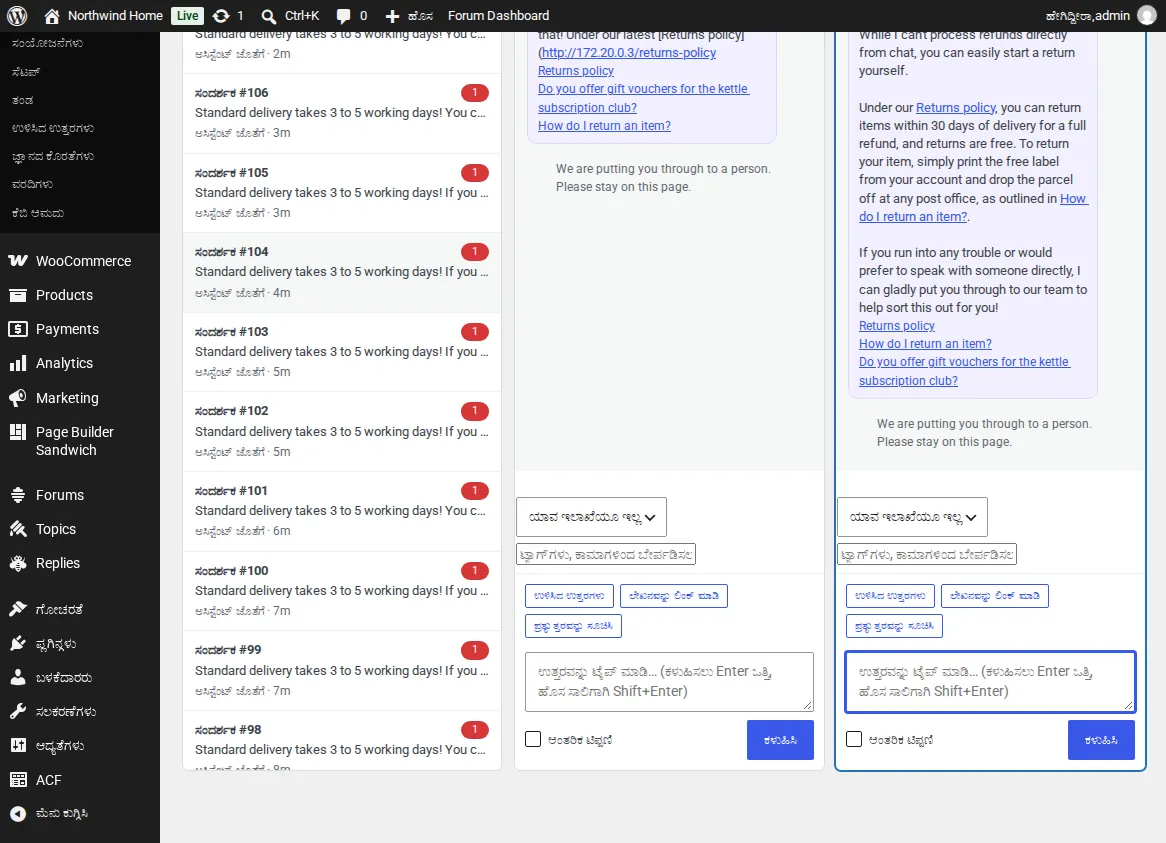Select conversation #106 in the list
This screenshot has width=1166, height=843.
(x=342, y=113)
